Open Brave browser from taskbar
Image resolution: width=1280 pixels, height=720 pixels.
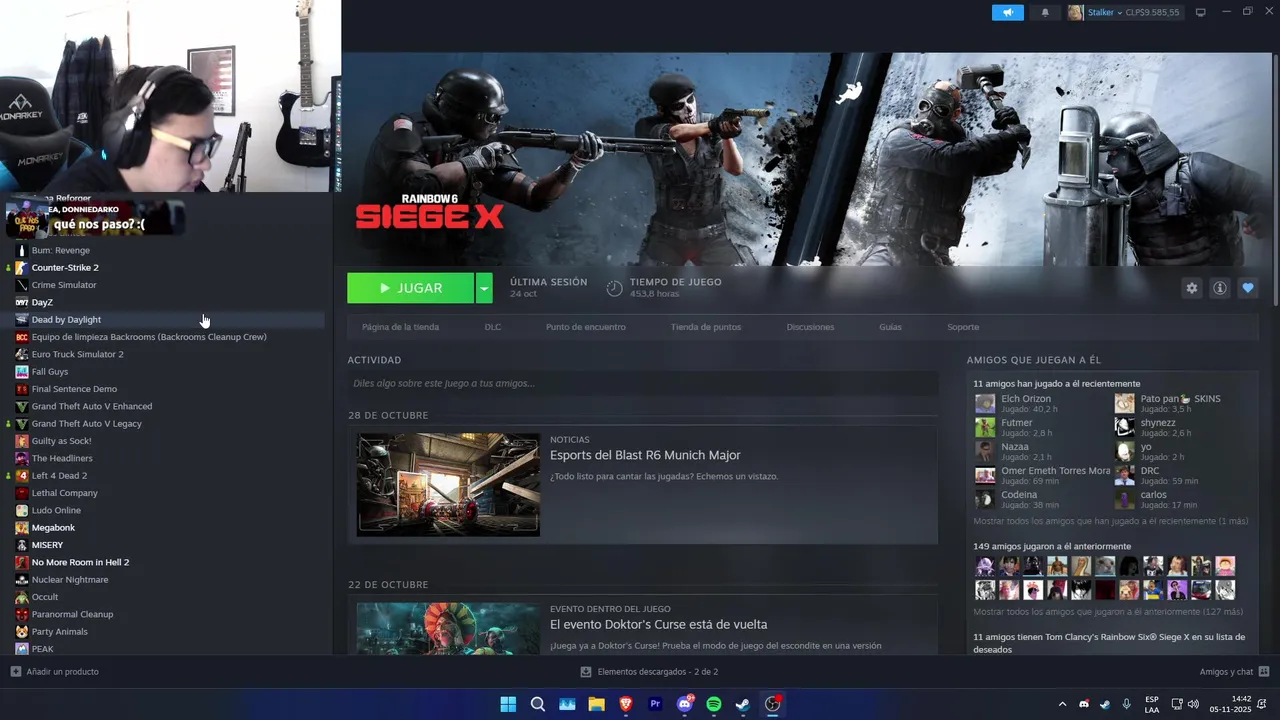[626, 704]
